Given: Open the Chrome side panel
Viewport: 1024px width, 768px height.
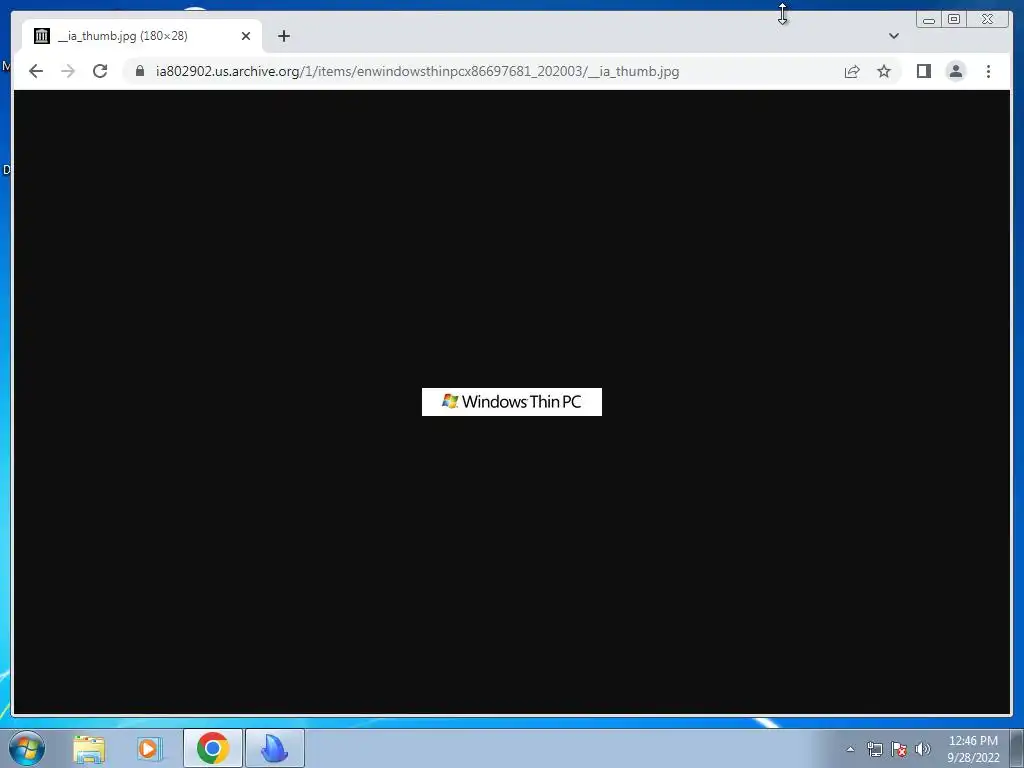Looking at the screenshot, I should (923, 71).
